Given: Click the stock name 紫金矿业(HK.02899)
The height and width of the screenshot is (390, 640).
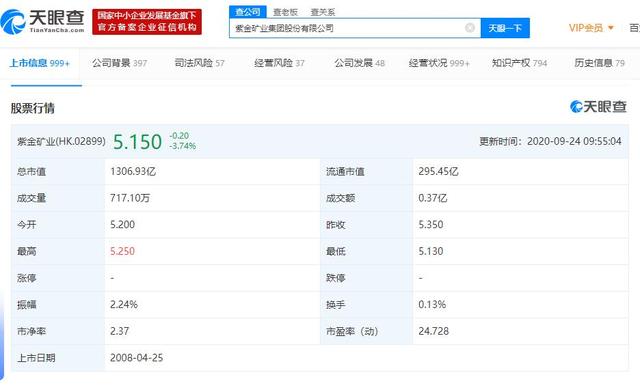Looking at the screenshot, I should 61,142.
